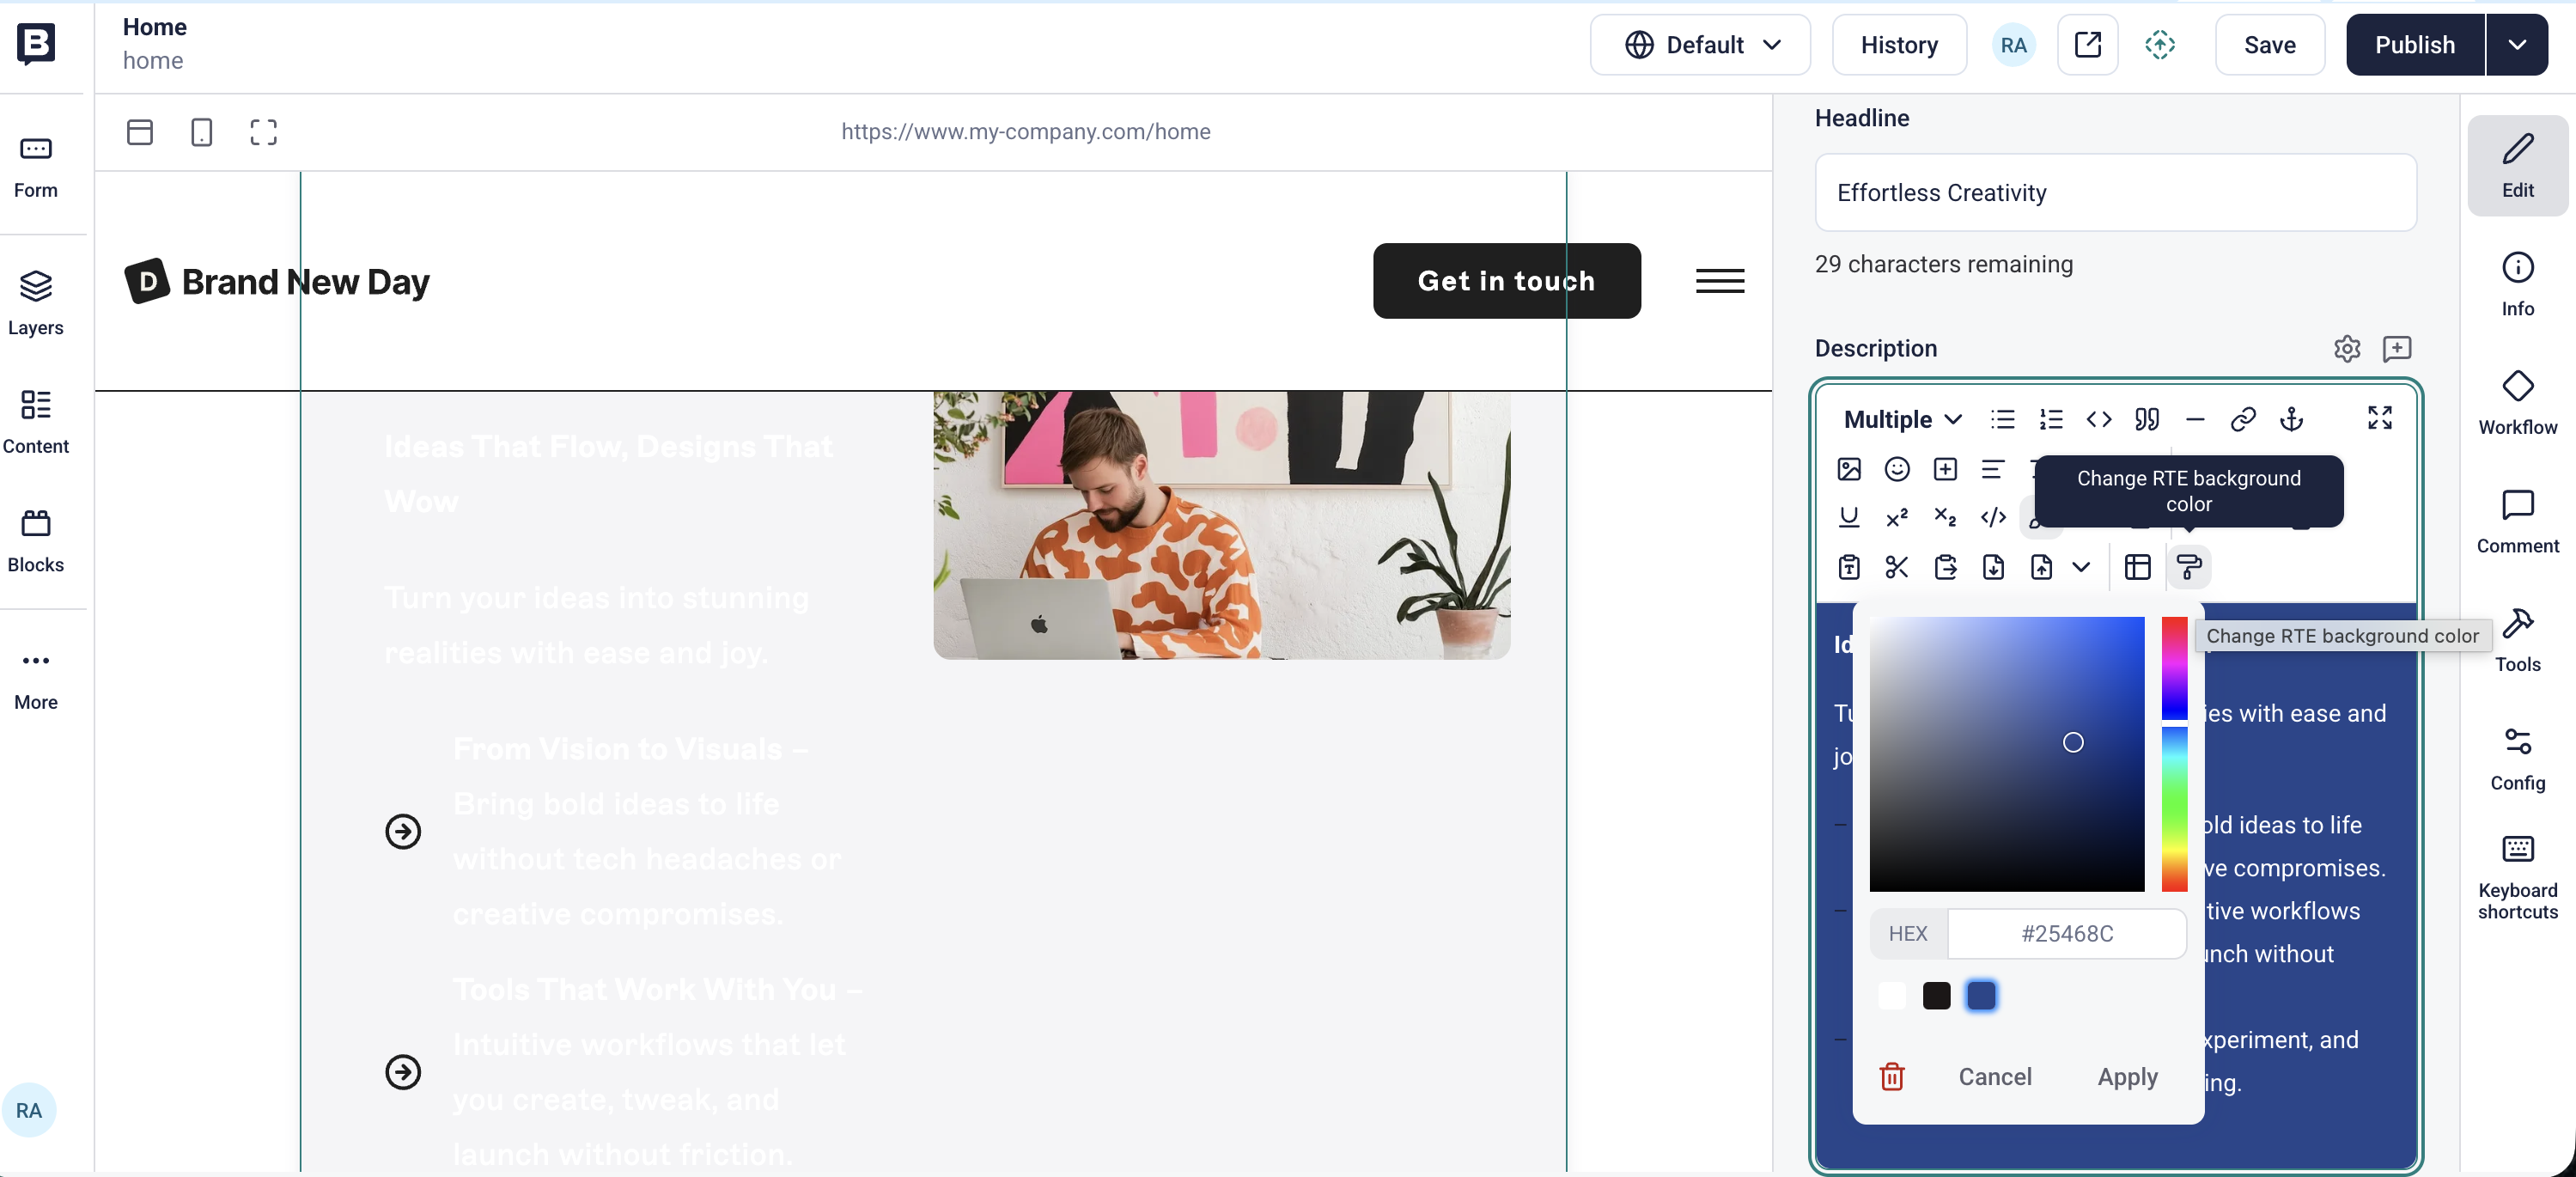
Task: Click the Headline input field
Action: tap(2115, 192)
